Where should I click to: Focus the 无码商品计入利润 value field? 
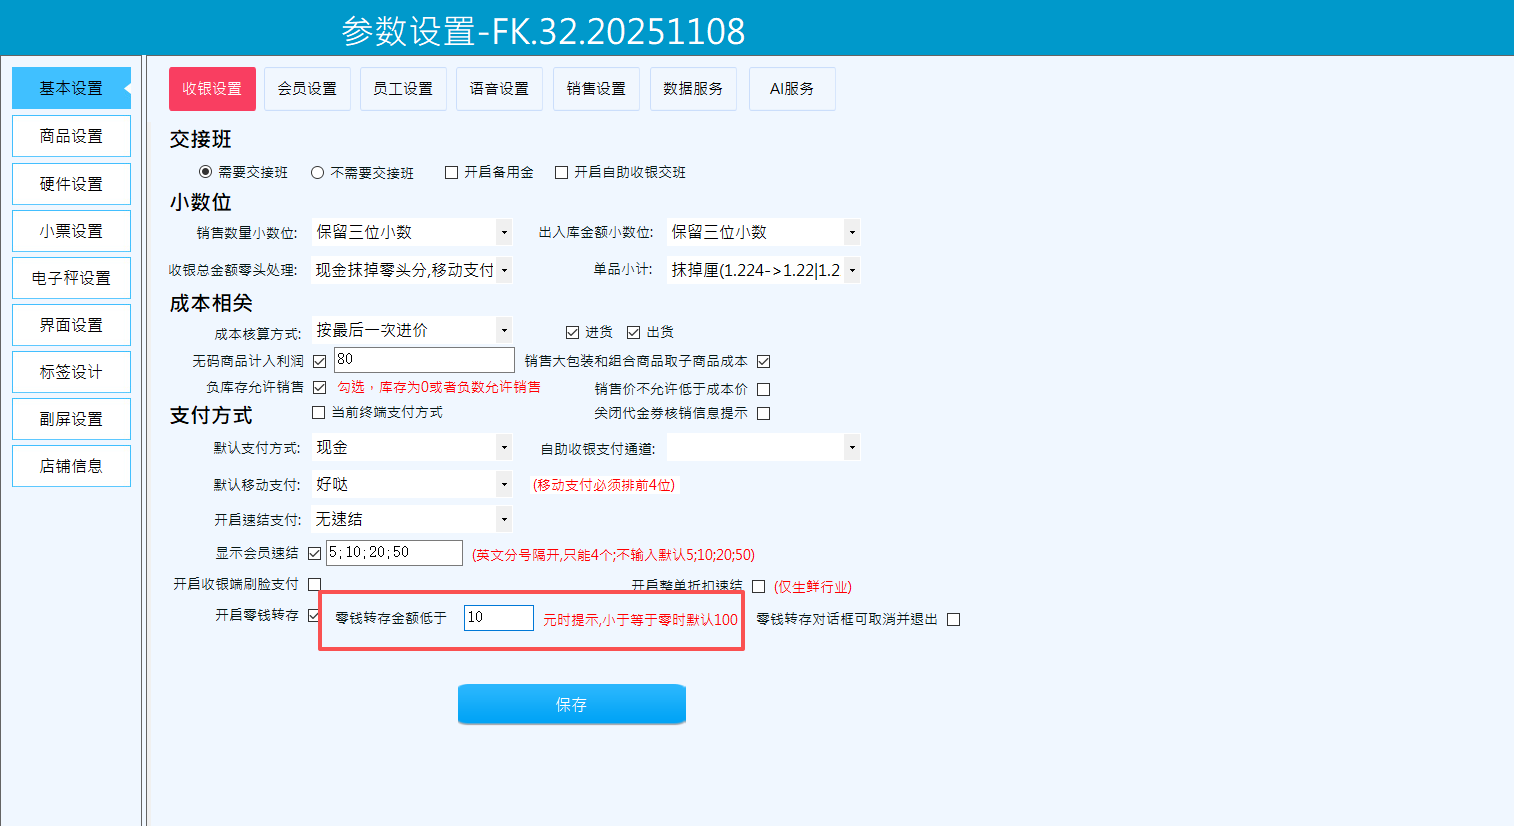click(x=424, y=360)
